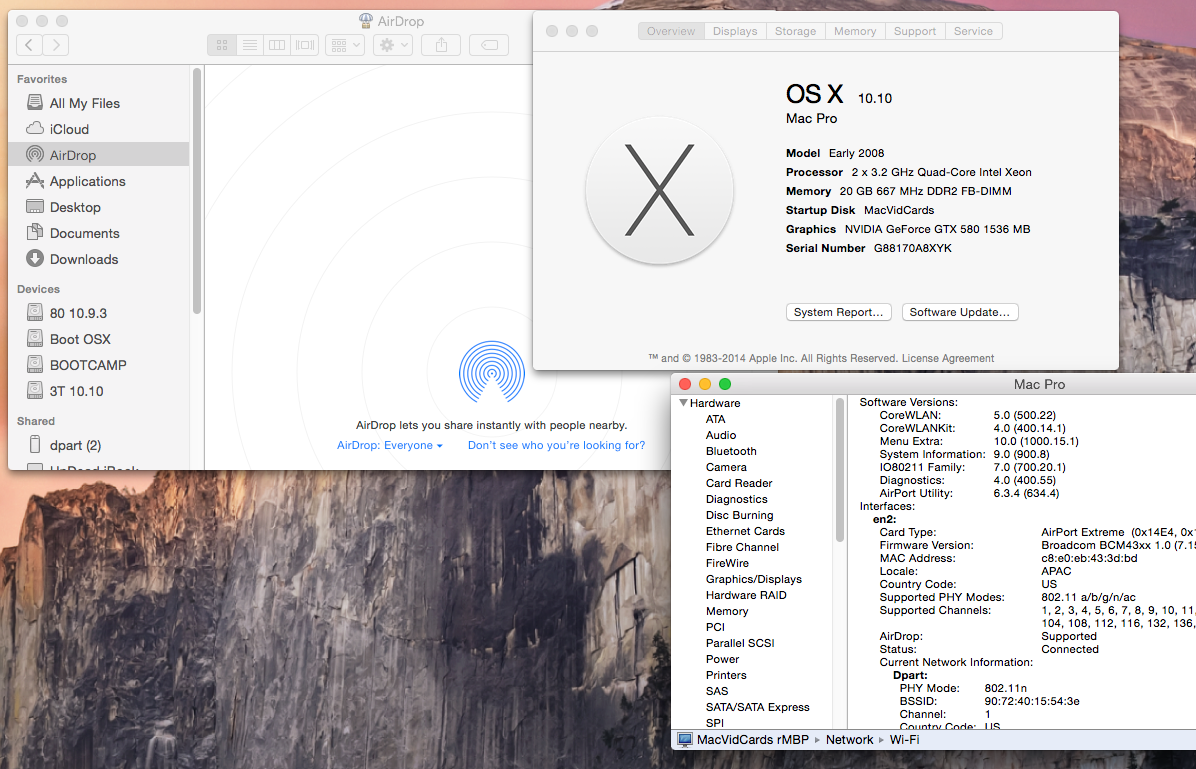Select Printers in Hardware list
1196x769 pixels.
pos(726,675)
